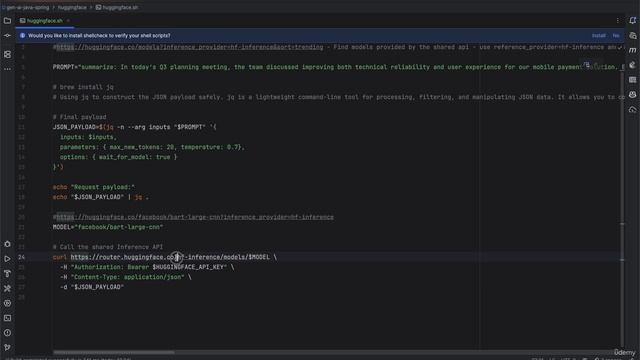Open the tool window icon below the Notifications bell

(633, 36)
